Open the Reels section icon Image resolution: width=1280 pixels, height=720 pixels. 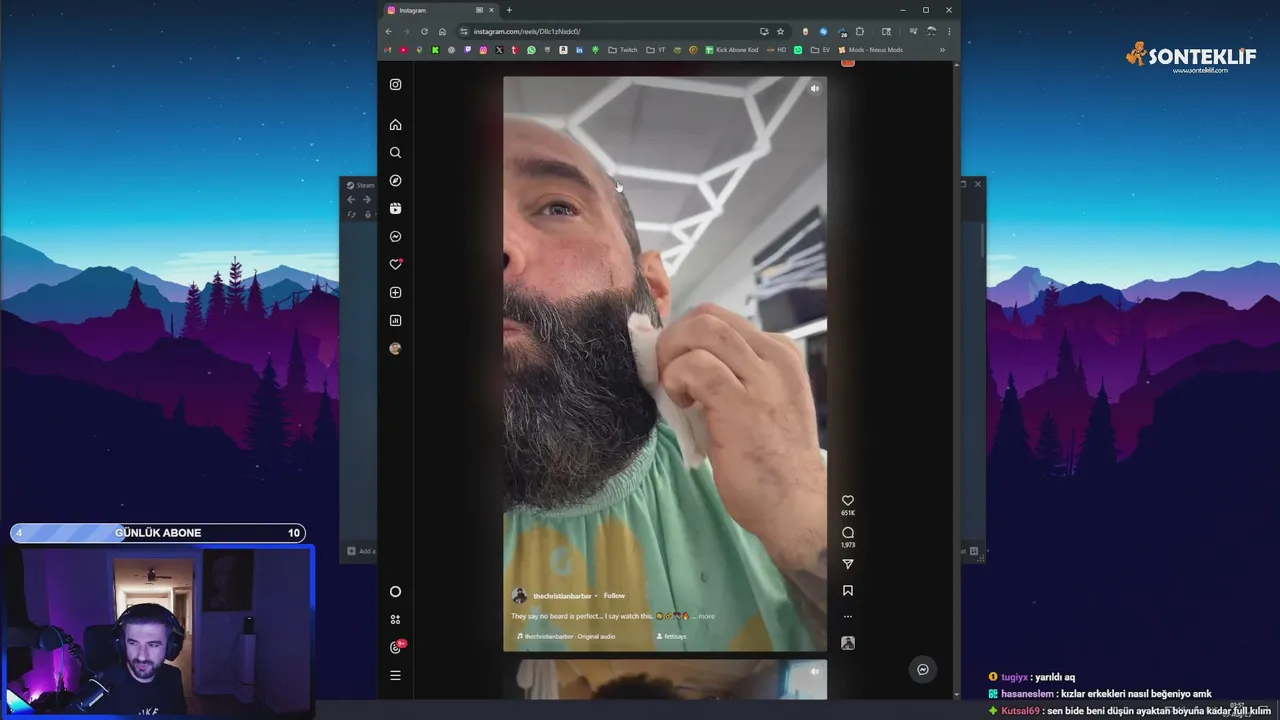point(395,209)
